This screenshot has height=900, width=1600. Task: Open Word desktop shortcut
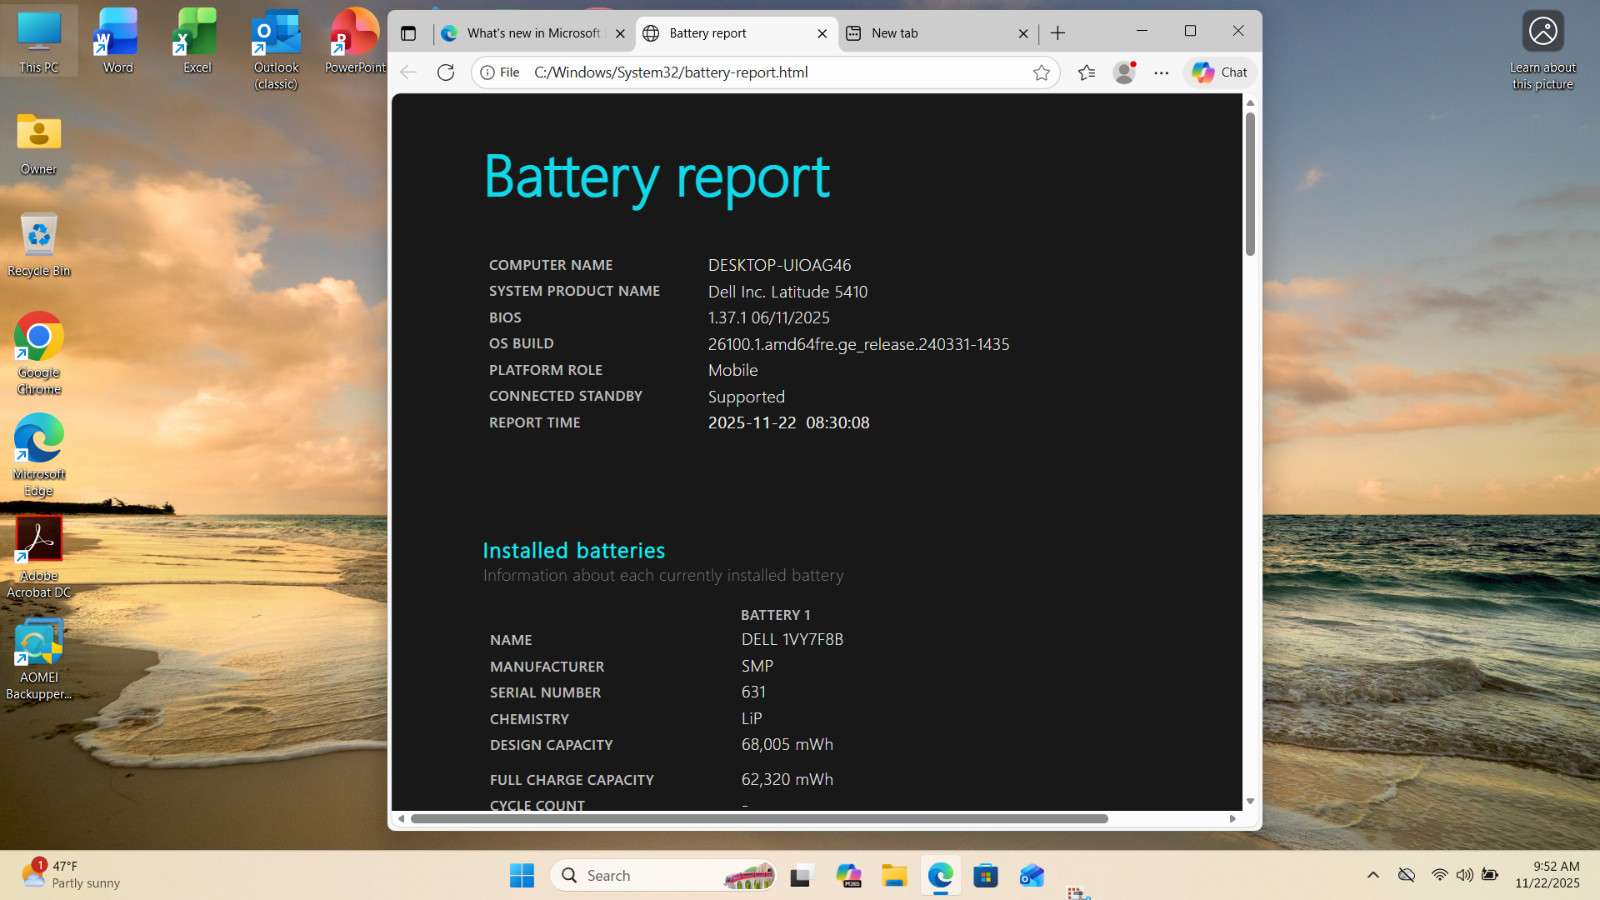[117, 42]
